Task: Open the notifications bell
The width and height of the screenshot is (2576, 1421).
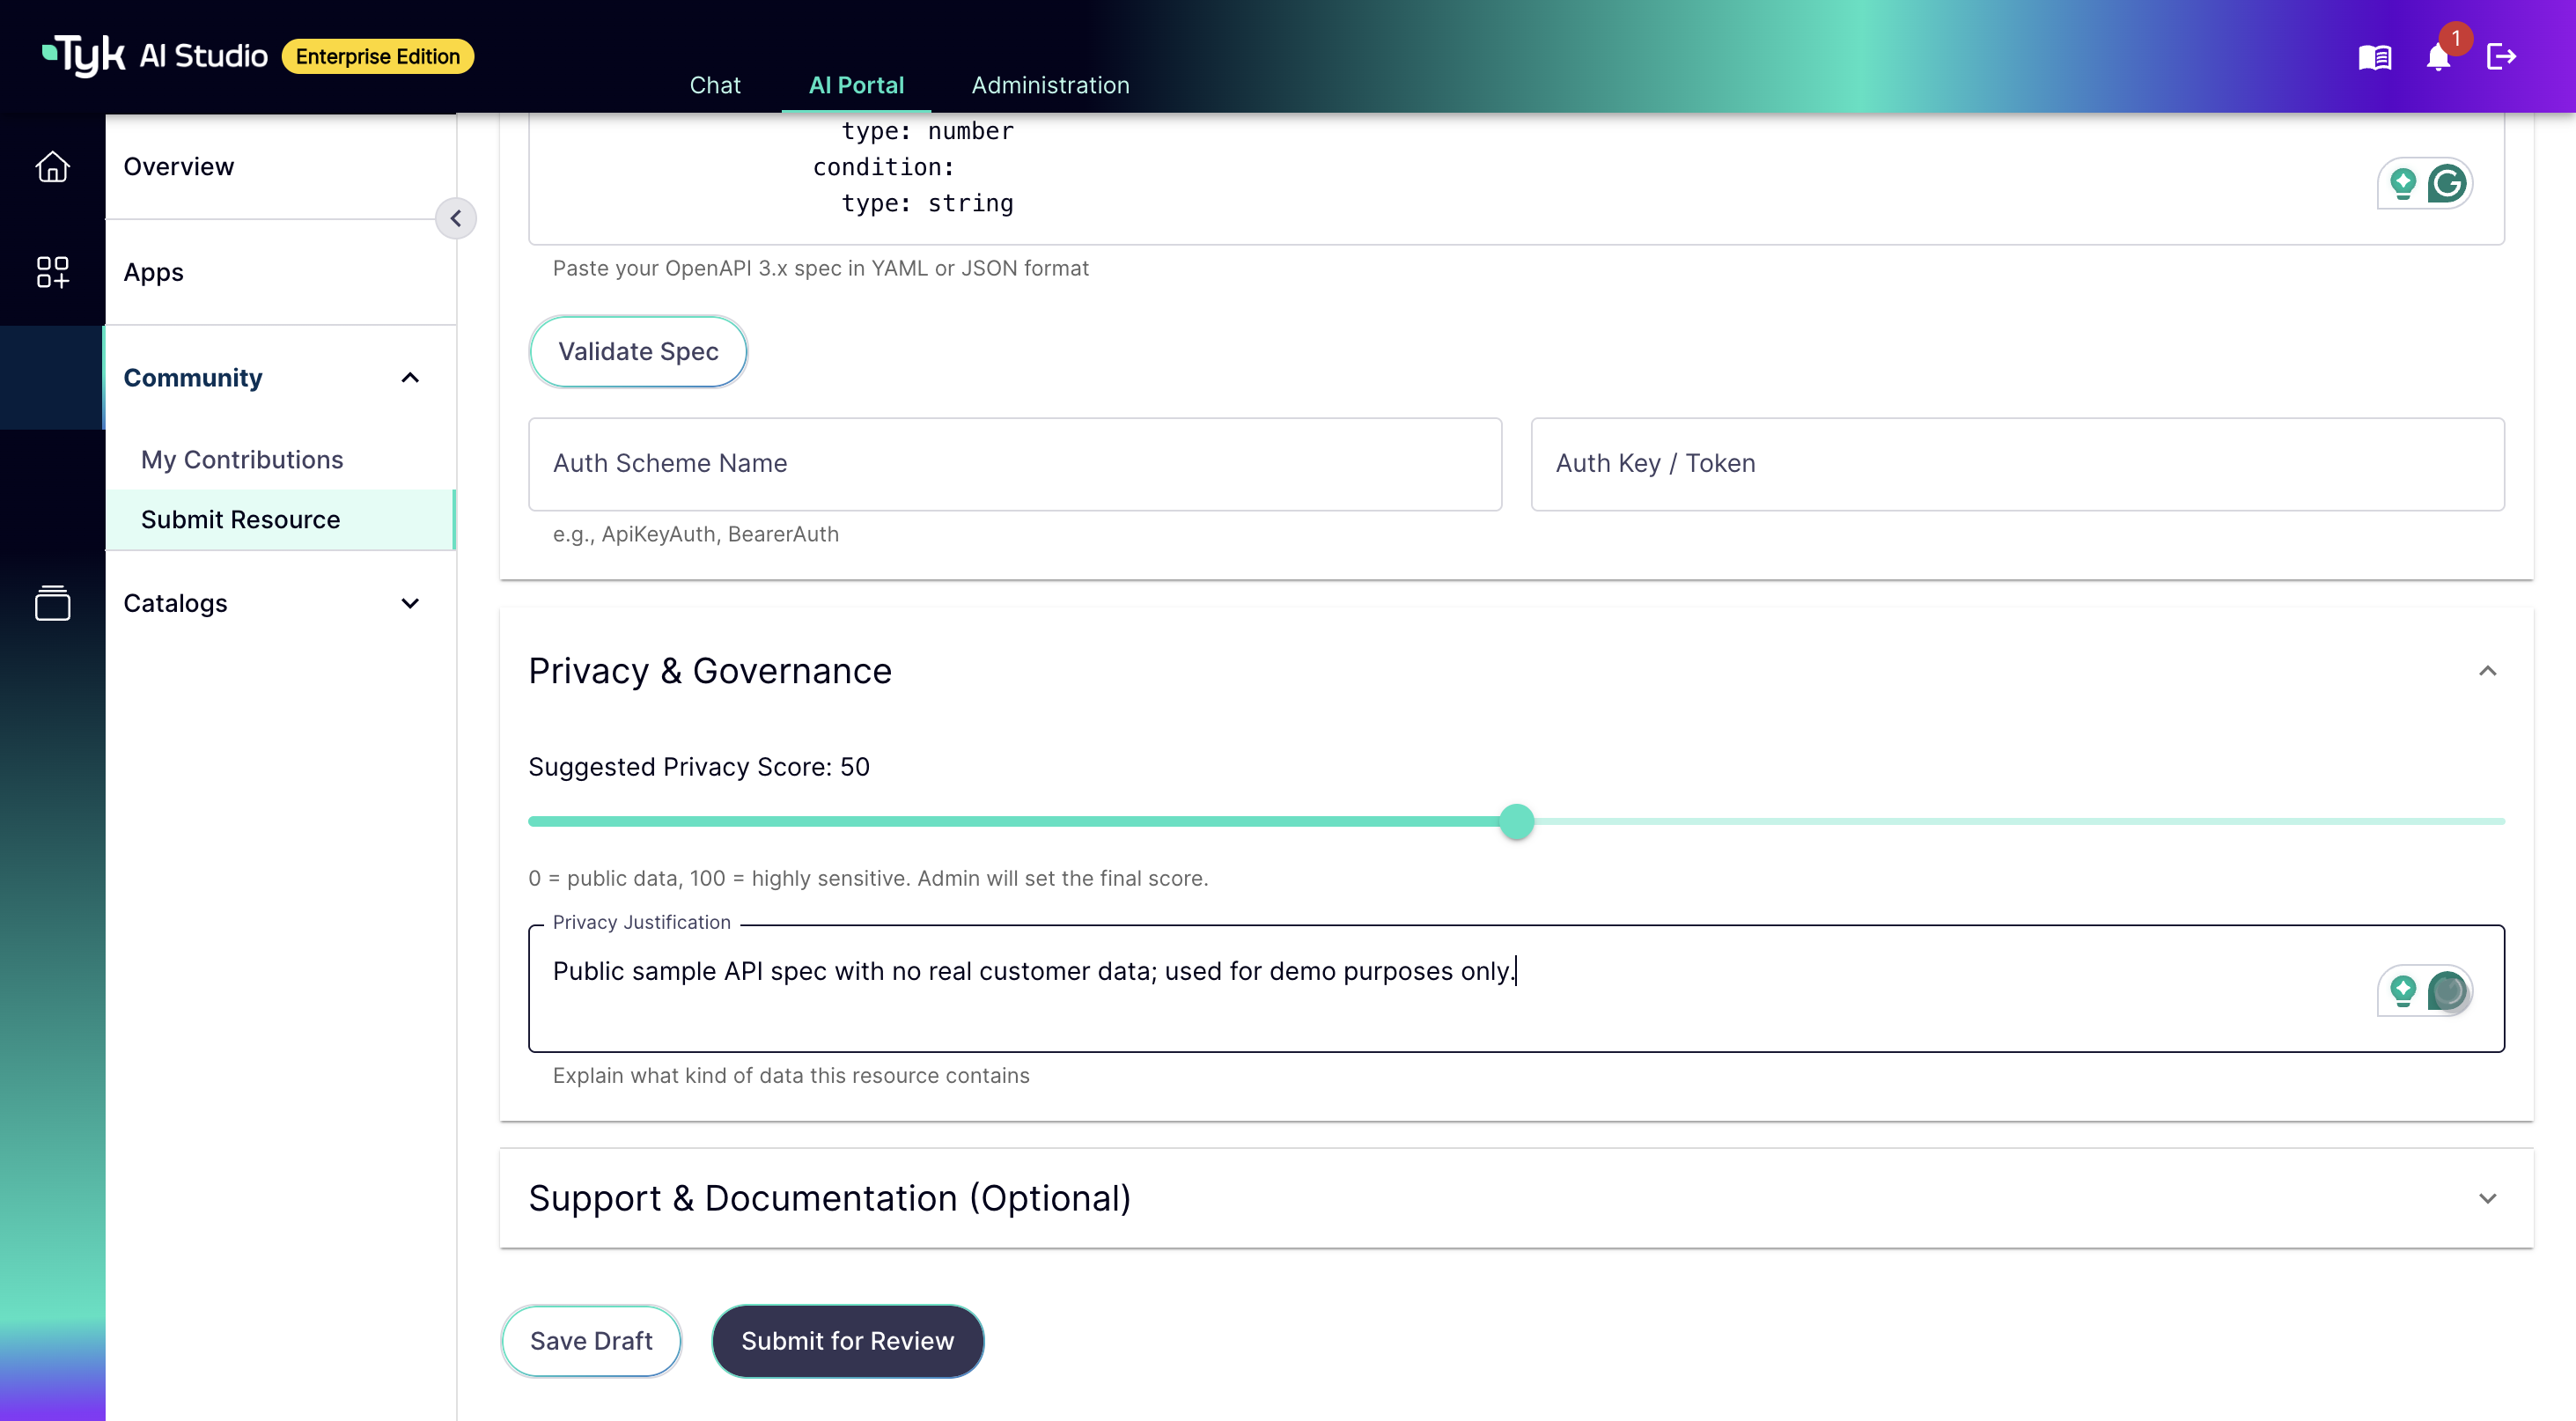Action: point(2439,57)
